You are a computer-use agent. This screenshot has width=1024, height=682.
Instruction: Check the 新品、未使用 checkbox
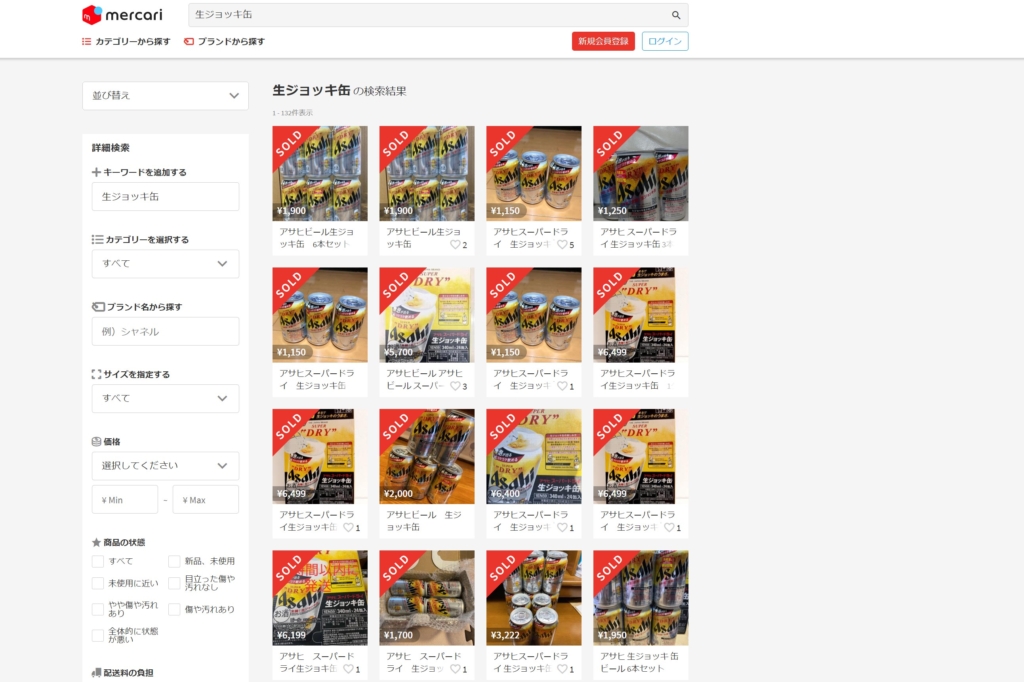[174, 561]
